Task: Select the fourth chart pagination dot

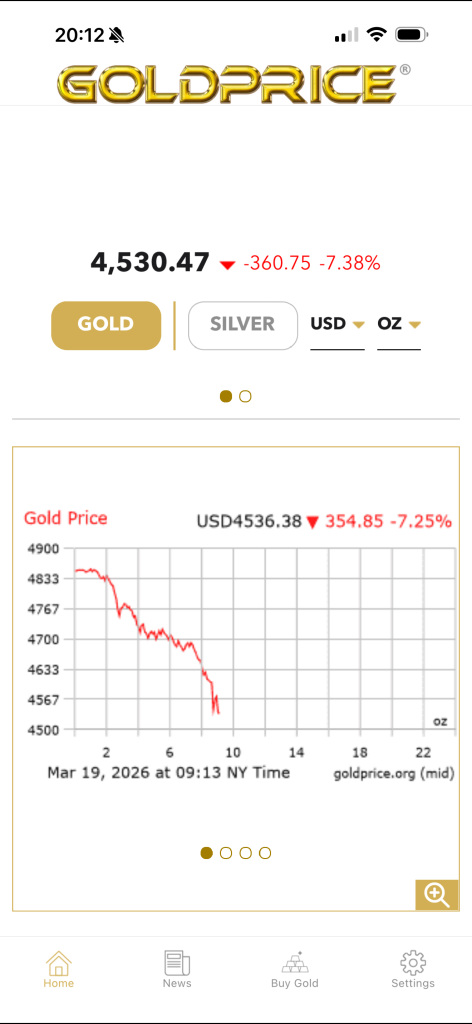Action: [x=265, y=853]
